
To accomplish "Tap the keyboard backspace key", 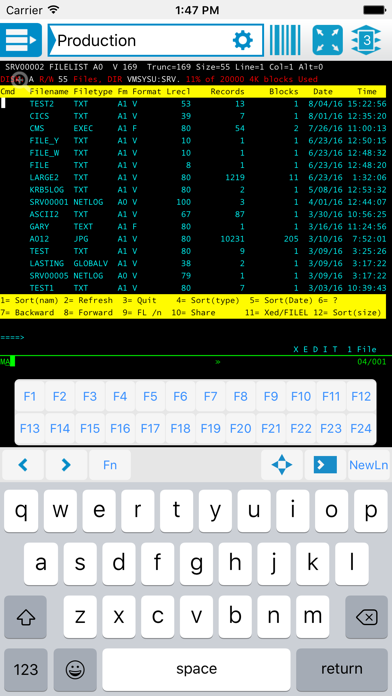I will pyautogui.click(x=366, y=617).
